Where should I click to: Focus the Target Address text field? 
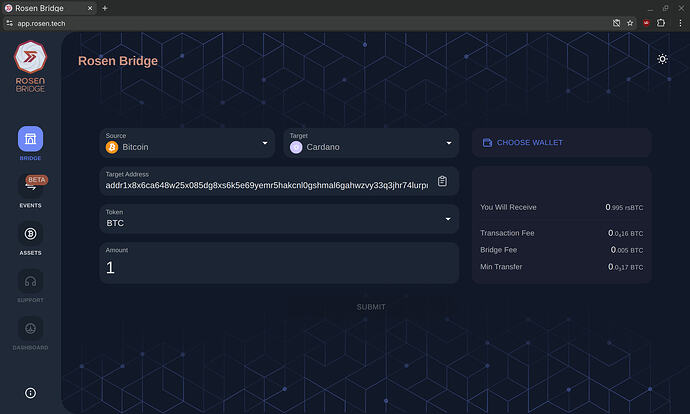tap(266, 184)
